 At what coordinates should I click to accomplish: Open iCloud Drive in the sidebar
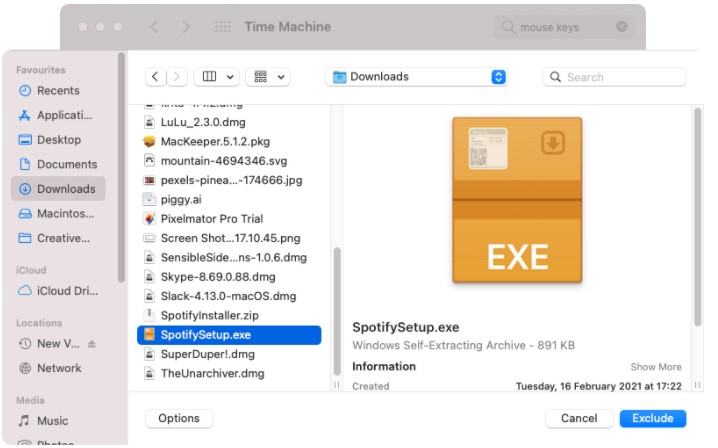click(x=58, y=291)
